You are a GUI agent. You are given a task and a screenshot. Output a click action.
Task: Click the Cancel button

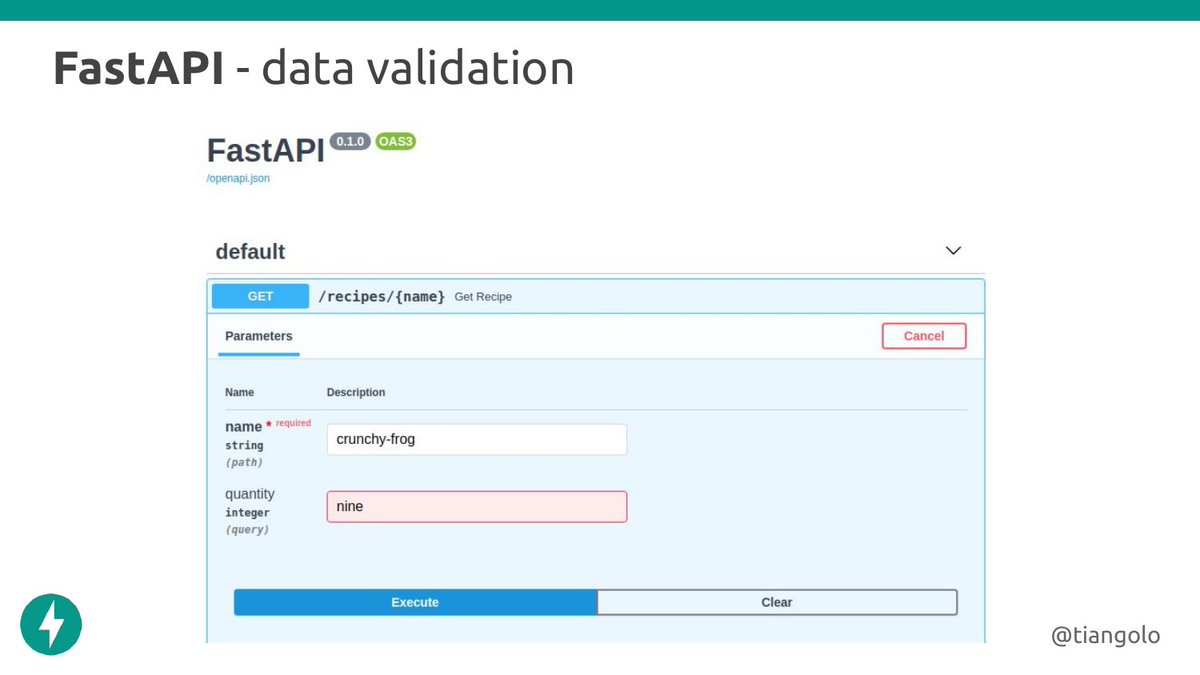pyautogui.click(x=924, y=336)
